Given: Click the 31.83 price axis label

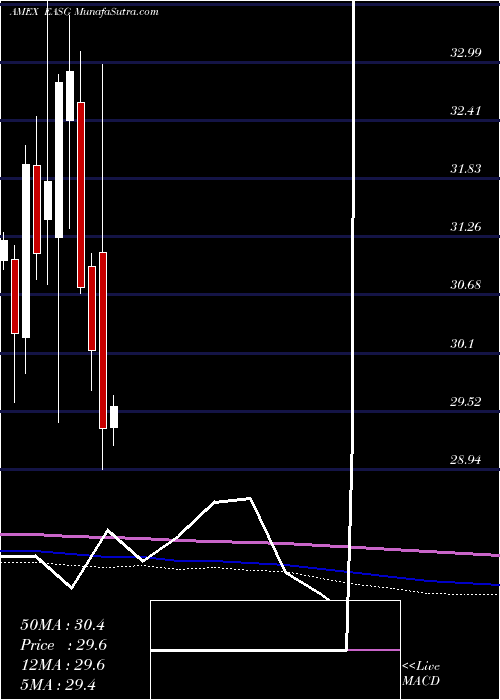Looking at the screenshot, I should (x=466, y=168).
